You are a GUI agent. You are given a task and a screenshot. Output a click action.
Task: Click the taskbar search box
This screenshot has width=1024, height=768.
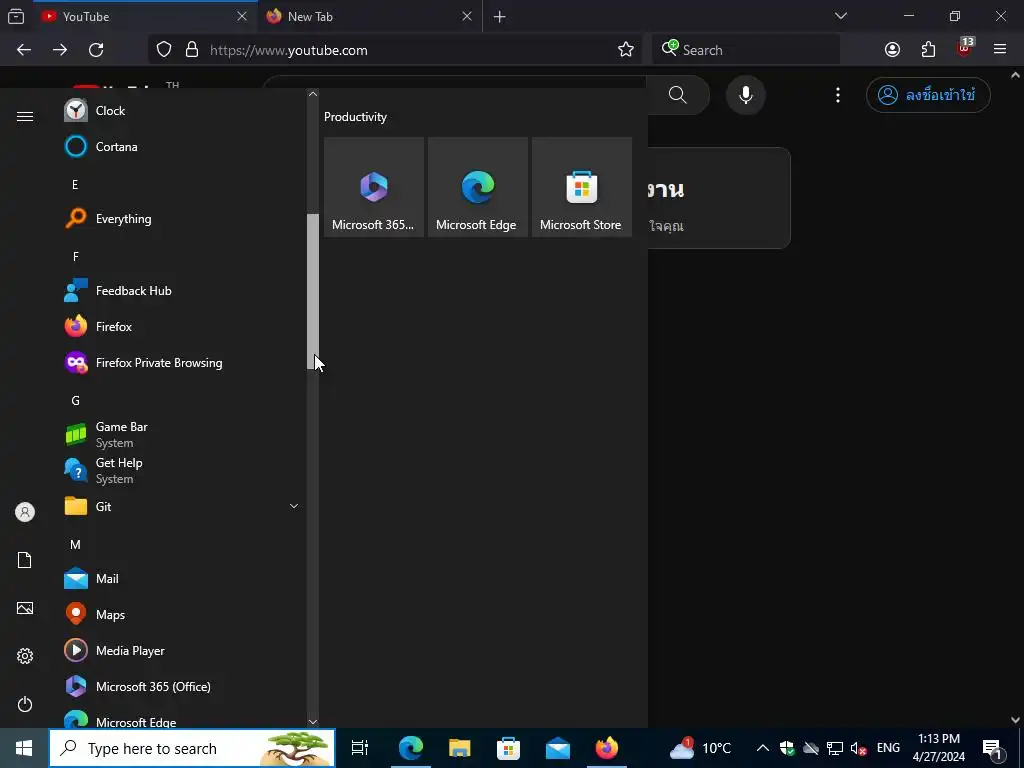[x=192, y=748]
